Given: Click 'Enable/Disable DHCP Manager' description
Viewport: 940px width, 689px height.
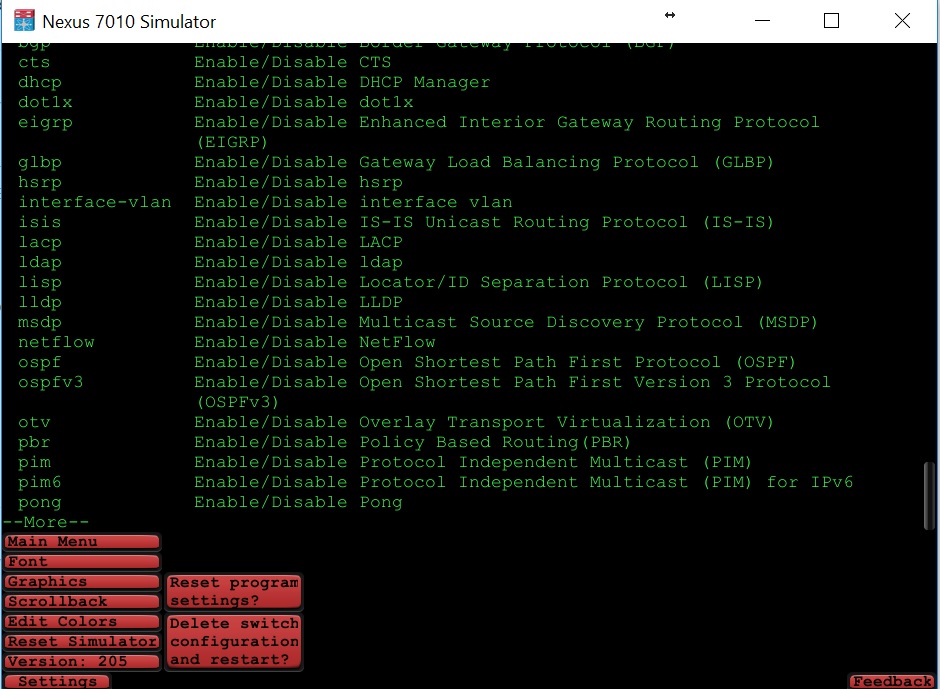Looking at the screenshot, I should pyautogui.click(x=342, y=83).
